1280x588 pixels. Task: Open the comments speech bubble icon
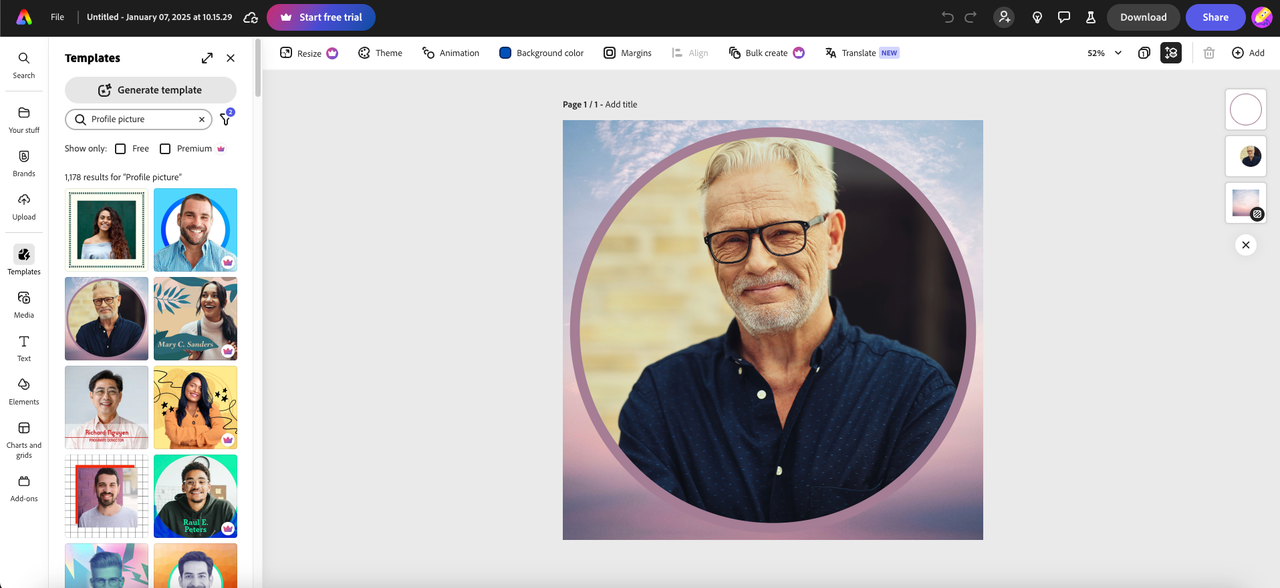[1064, 17]
